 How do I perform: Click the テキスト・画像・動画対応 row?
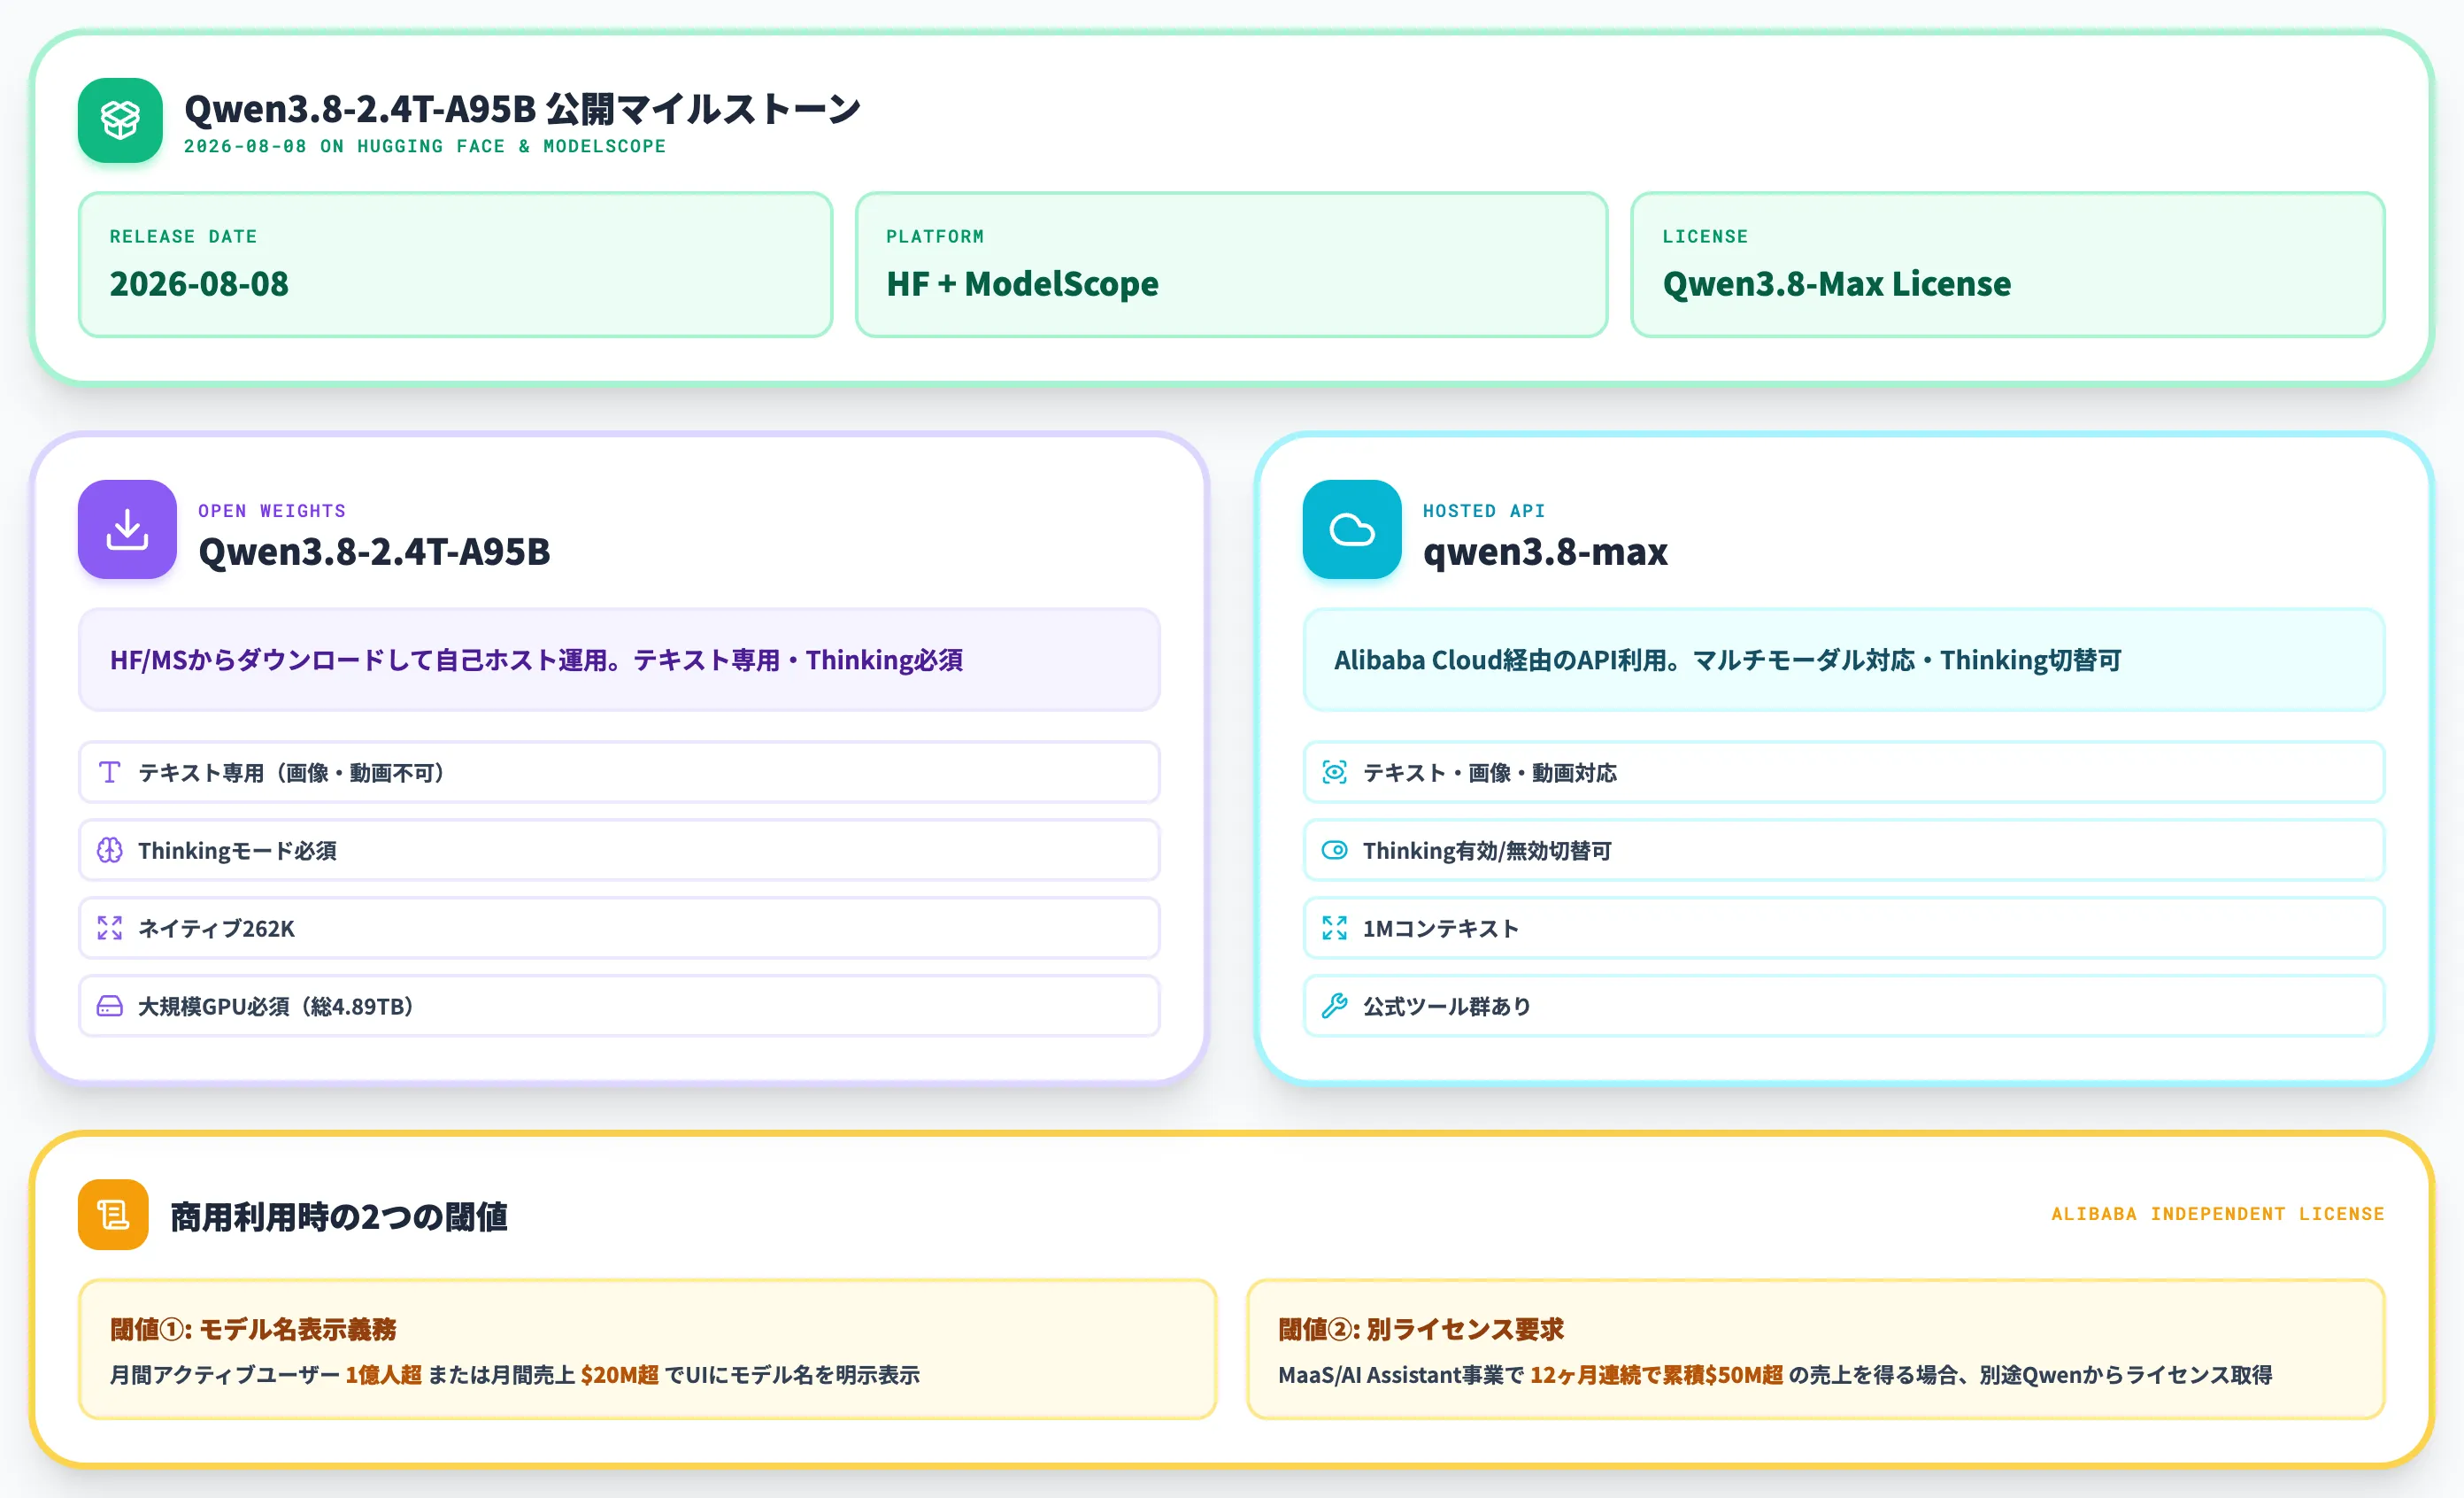pos(1844,772)
